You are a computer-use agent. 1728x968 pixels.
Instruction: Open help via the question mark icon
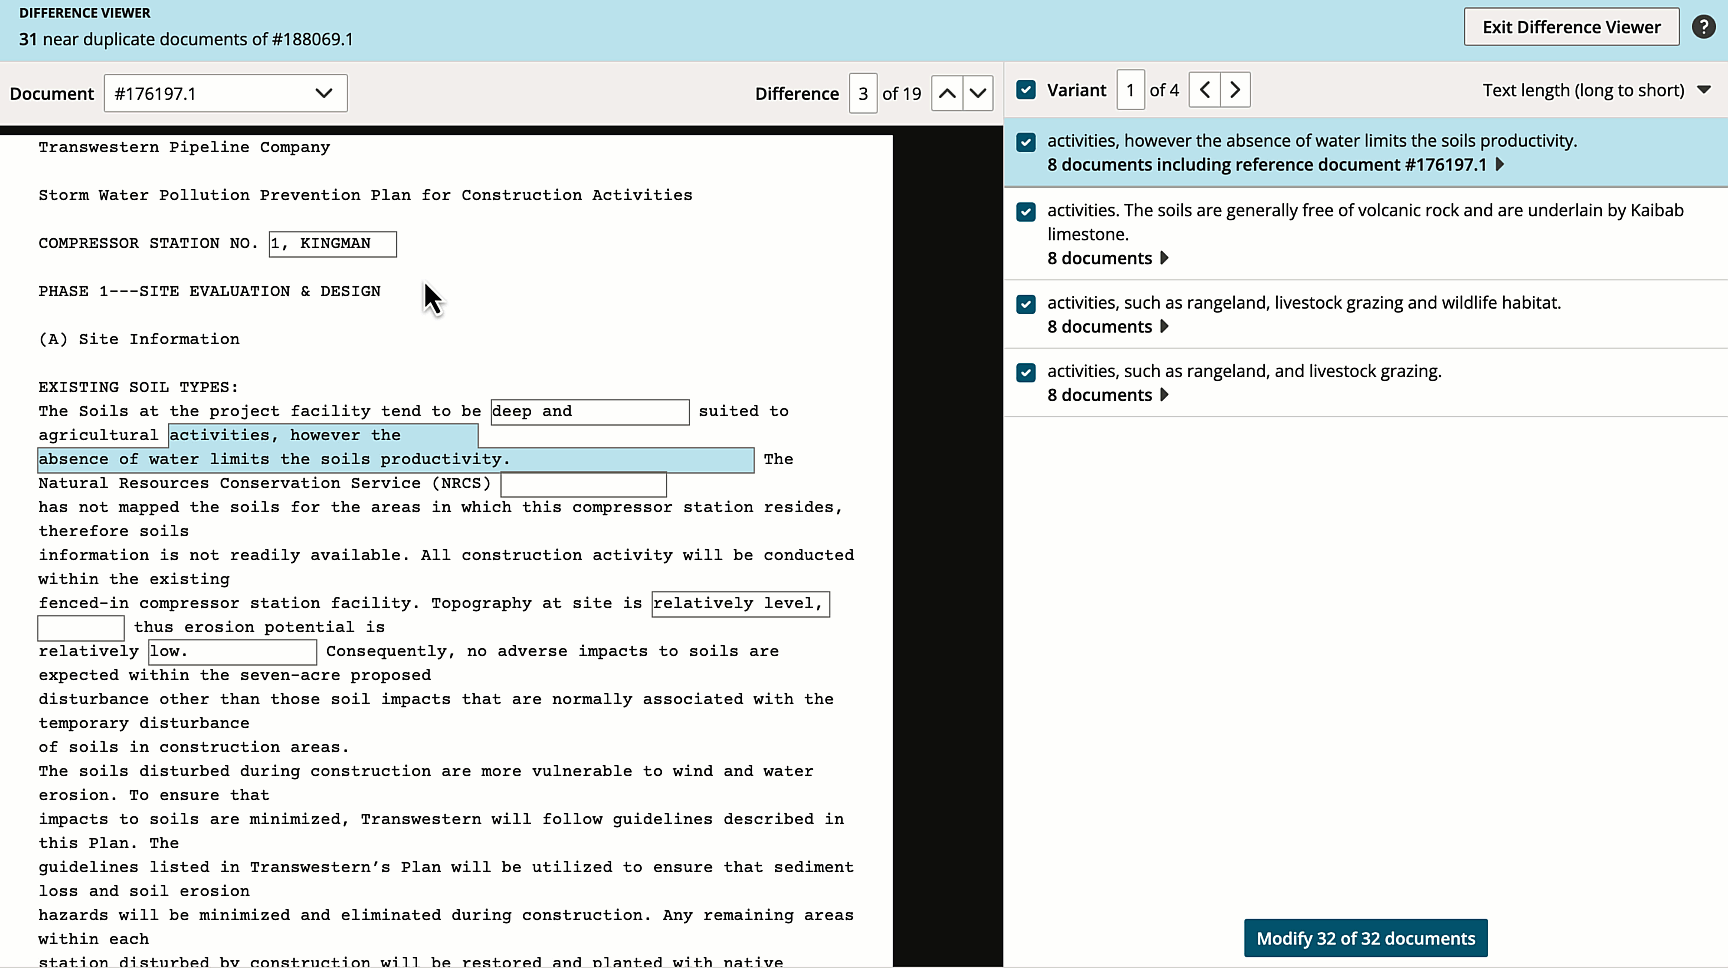point(1705,27)
